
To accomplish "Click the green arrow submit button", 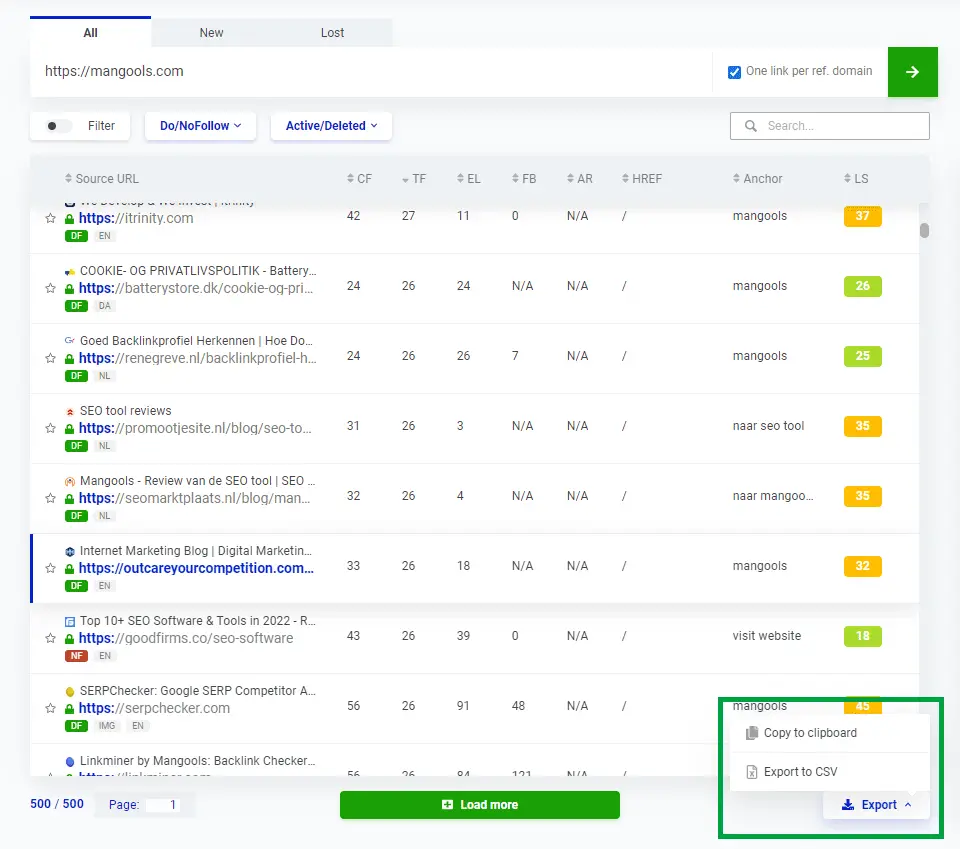I will click(912, 72).
